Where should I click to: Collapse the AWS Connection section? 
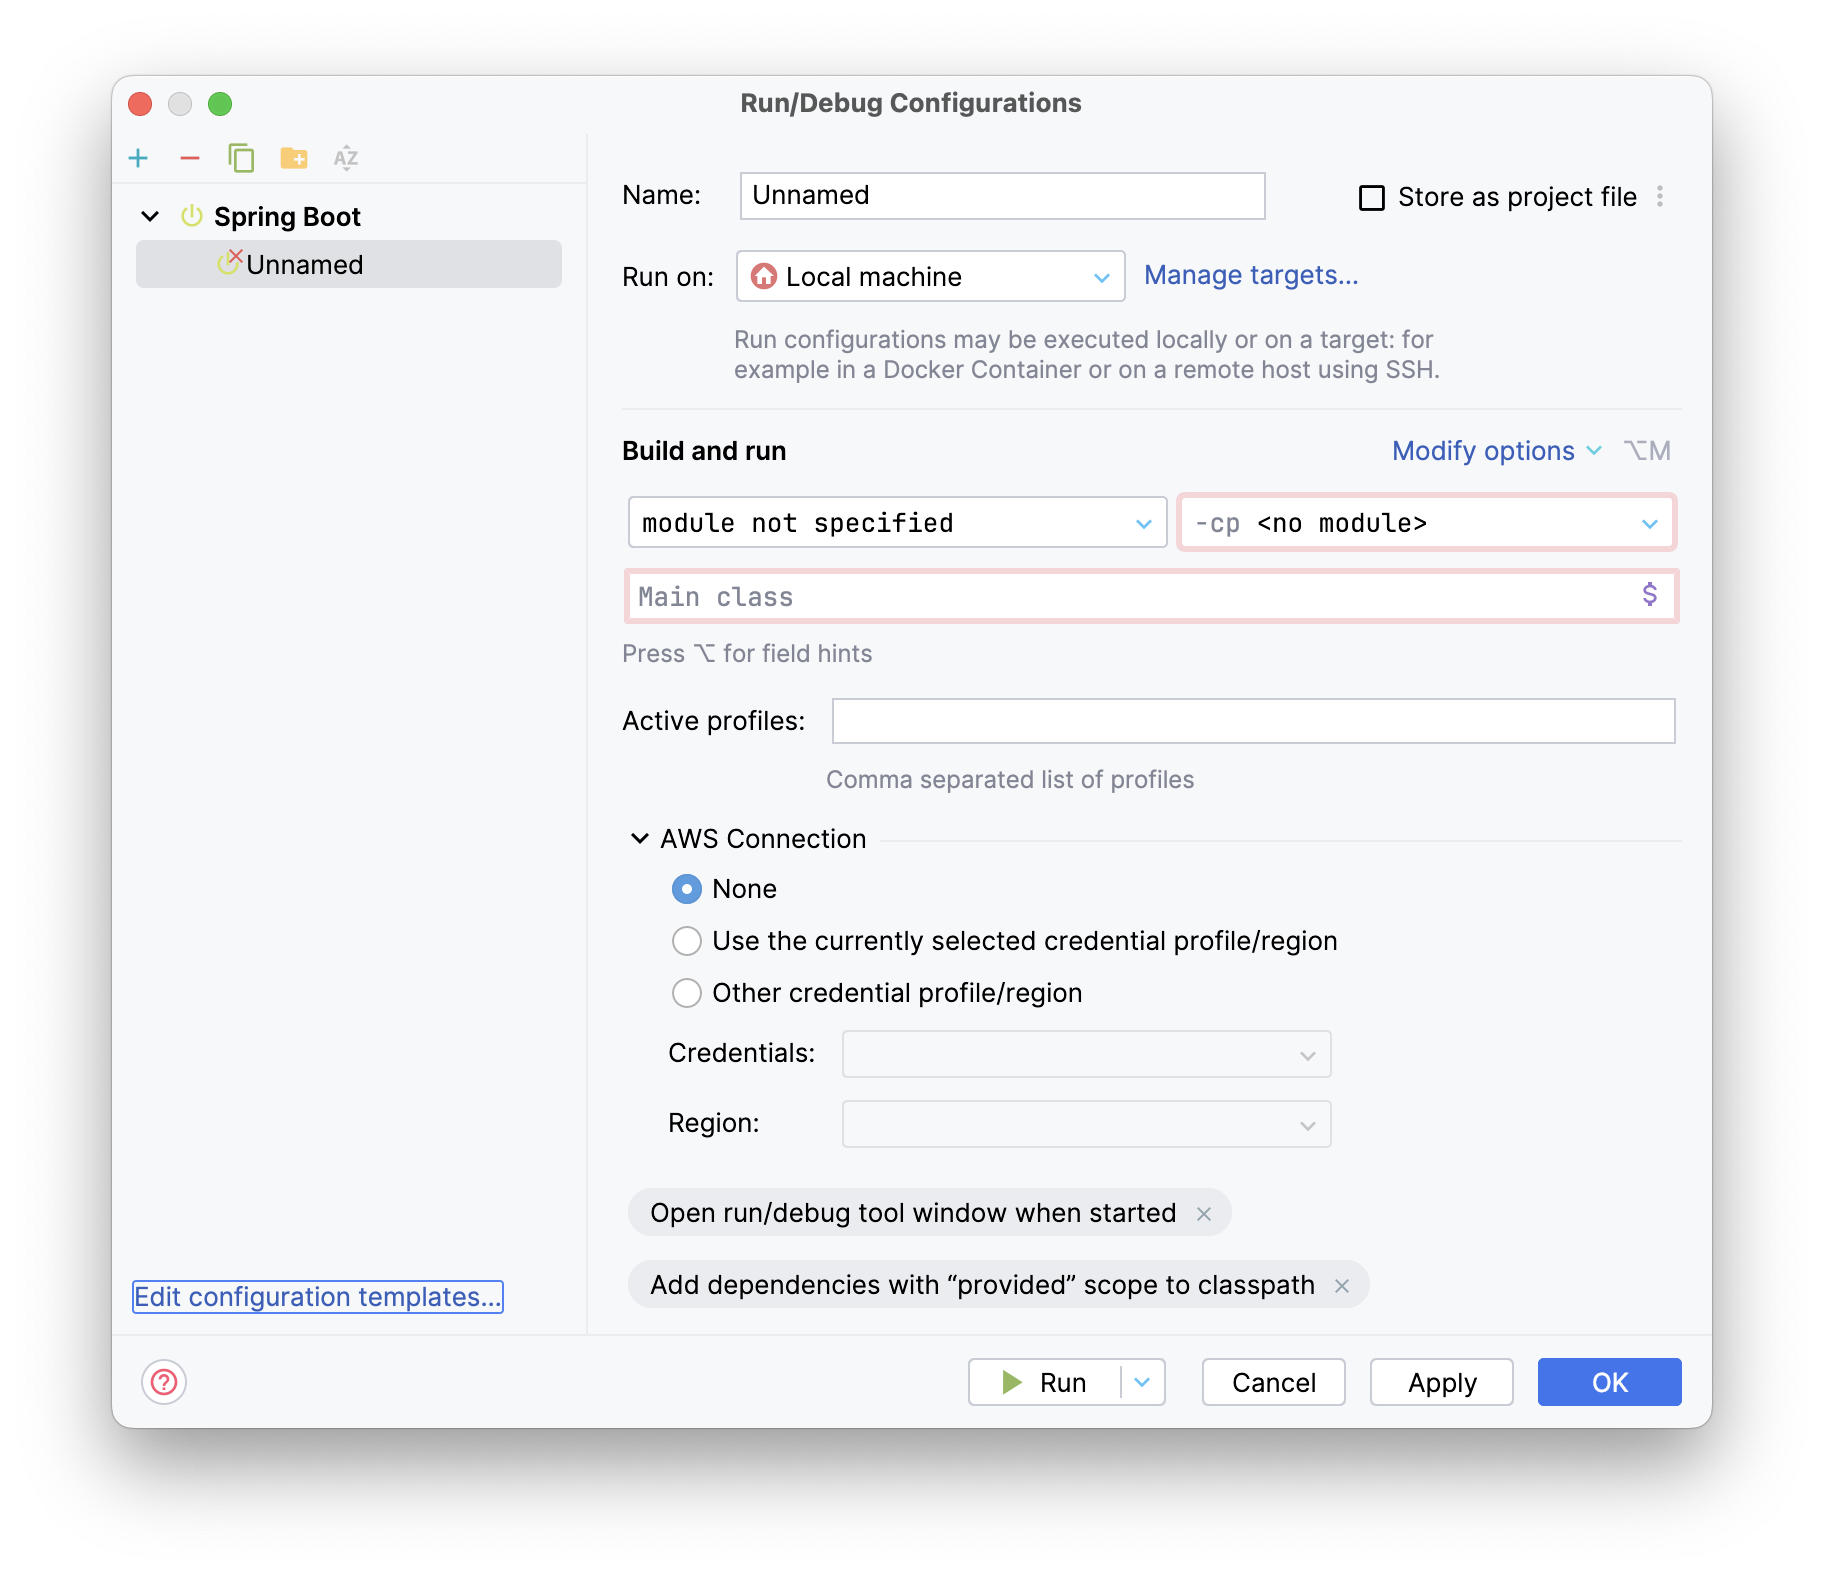(640, 838)
